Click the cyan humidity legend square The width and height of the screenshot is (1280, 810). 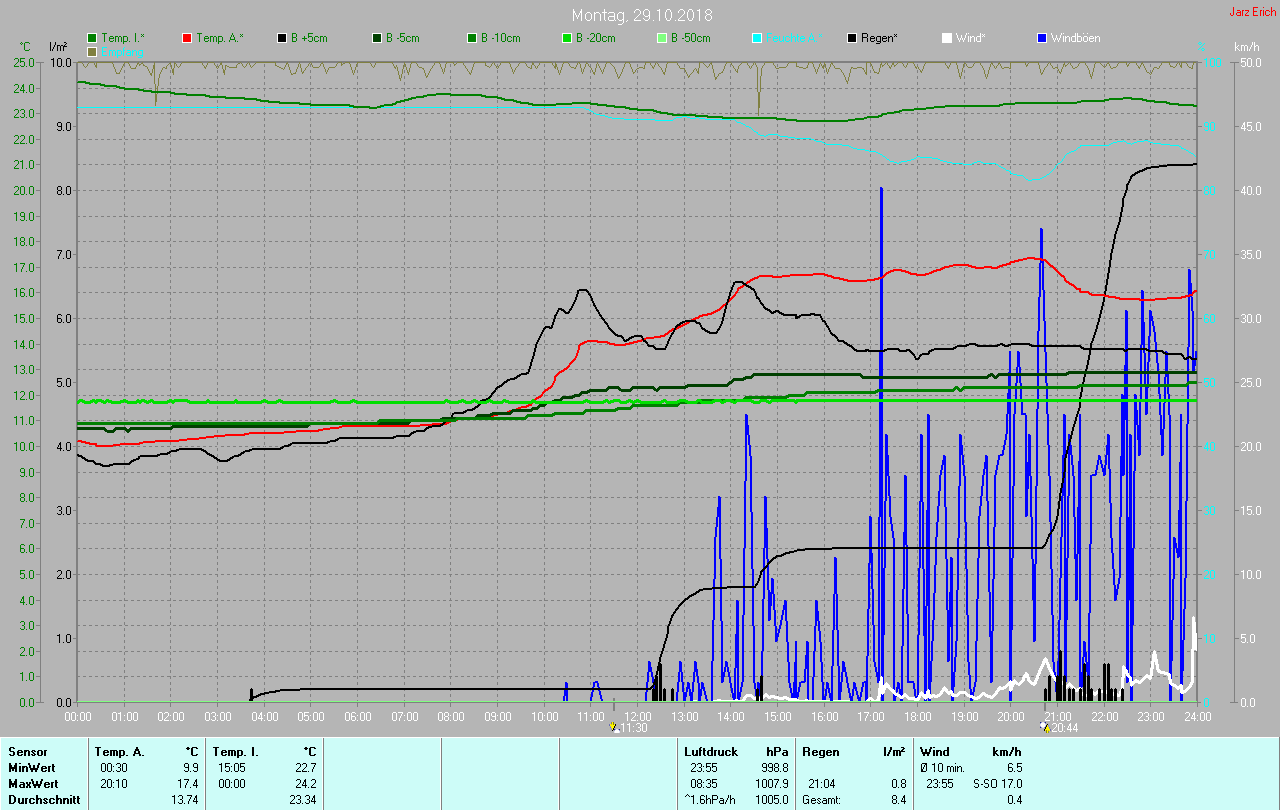[757, 38]
